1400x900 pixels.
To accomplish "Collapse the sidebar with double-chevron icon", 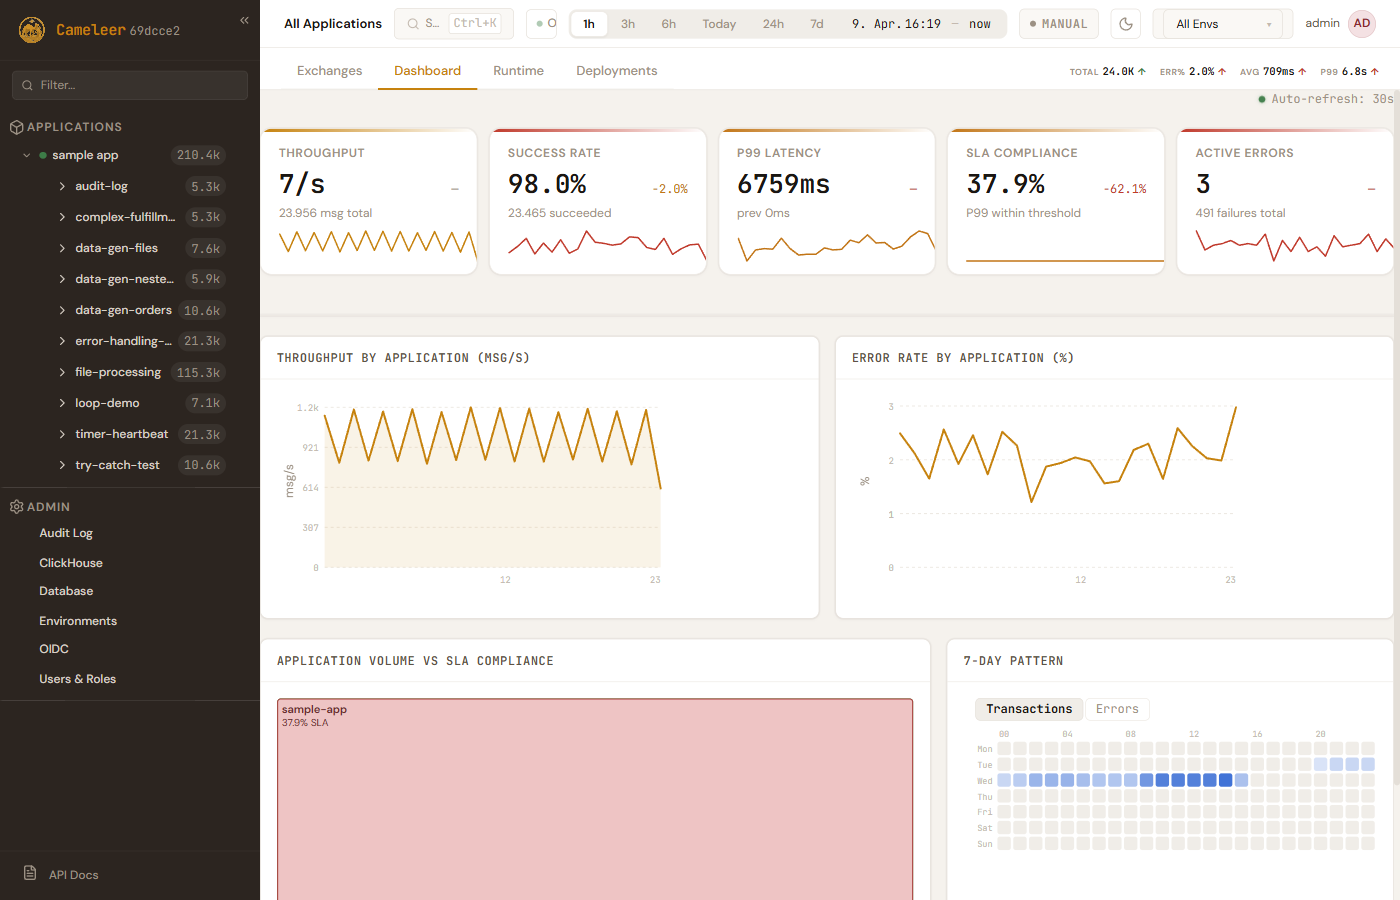I will pyautogui.click(x=244, y=20).
